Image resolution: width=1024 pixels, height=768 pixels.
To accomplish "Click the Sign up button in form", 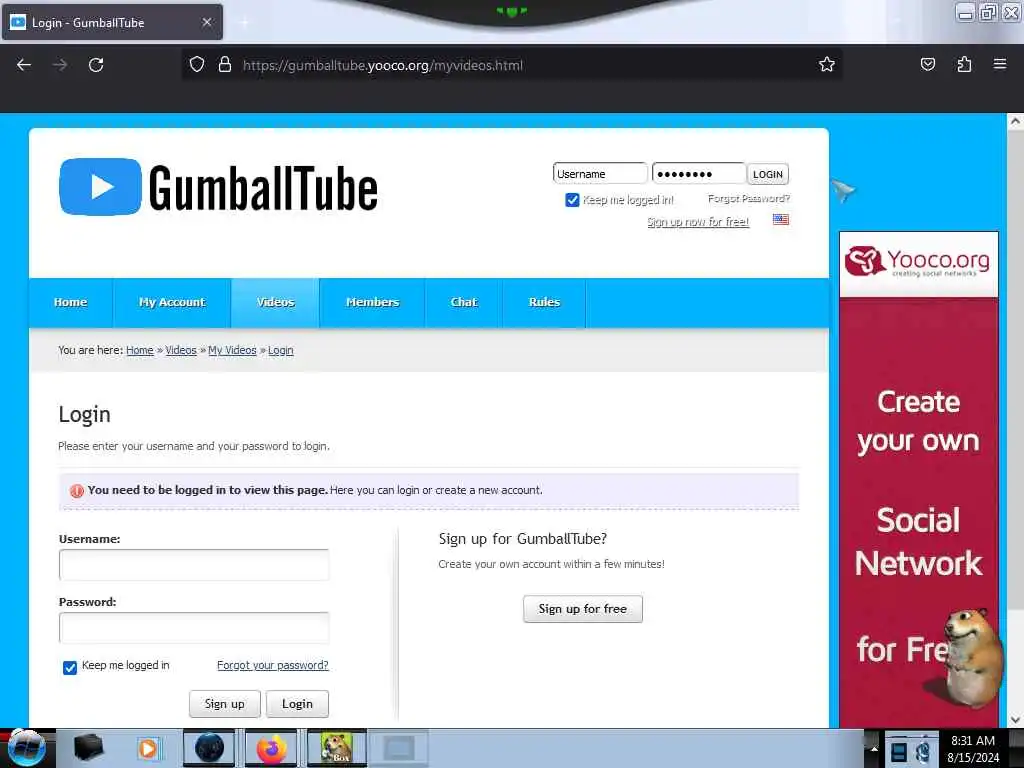I will 225,704.
